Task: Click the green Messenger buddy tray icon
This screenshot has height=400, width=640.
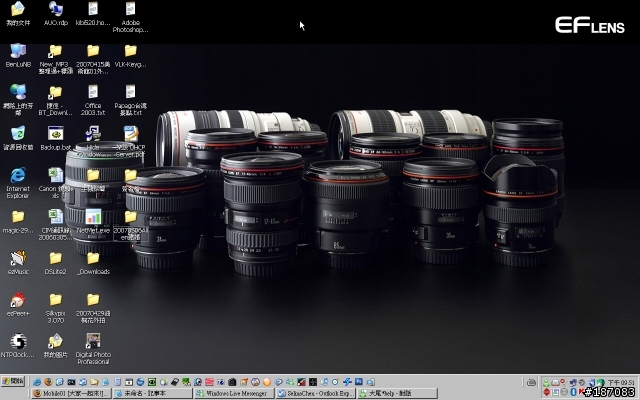Action: [546, 383]
